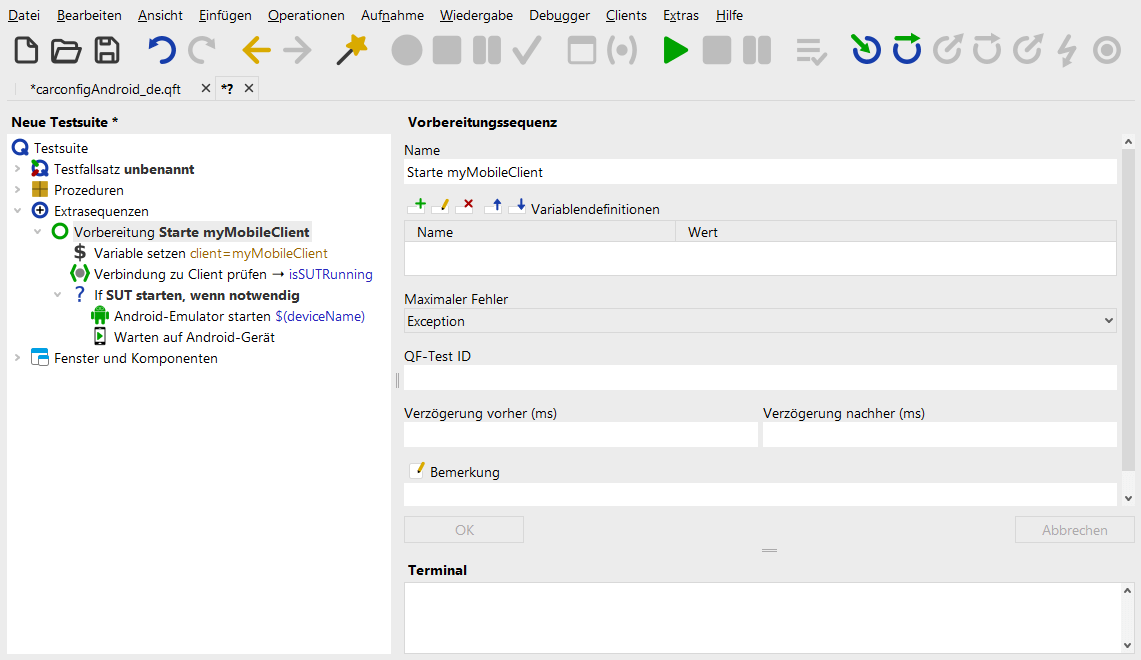The height and width of the screenshot is (660, 1141).
Task: Move variable up with blue arrow
Action: tap(494, 206)
